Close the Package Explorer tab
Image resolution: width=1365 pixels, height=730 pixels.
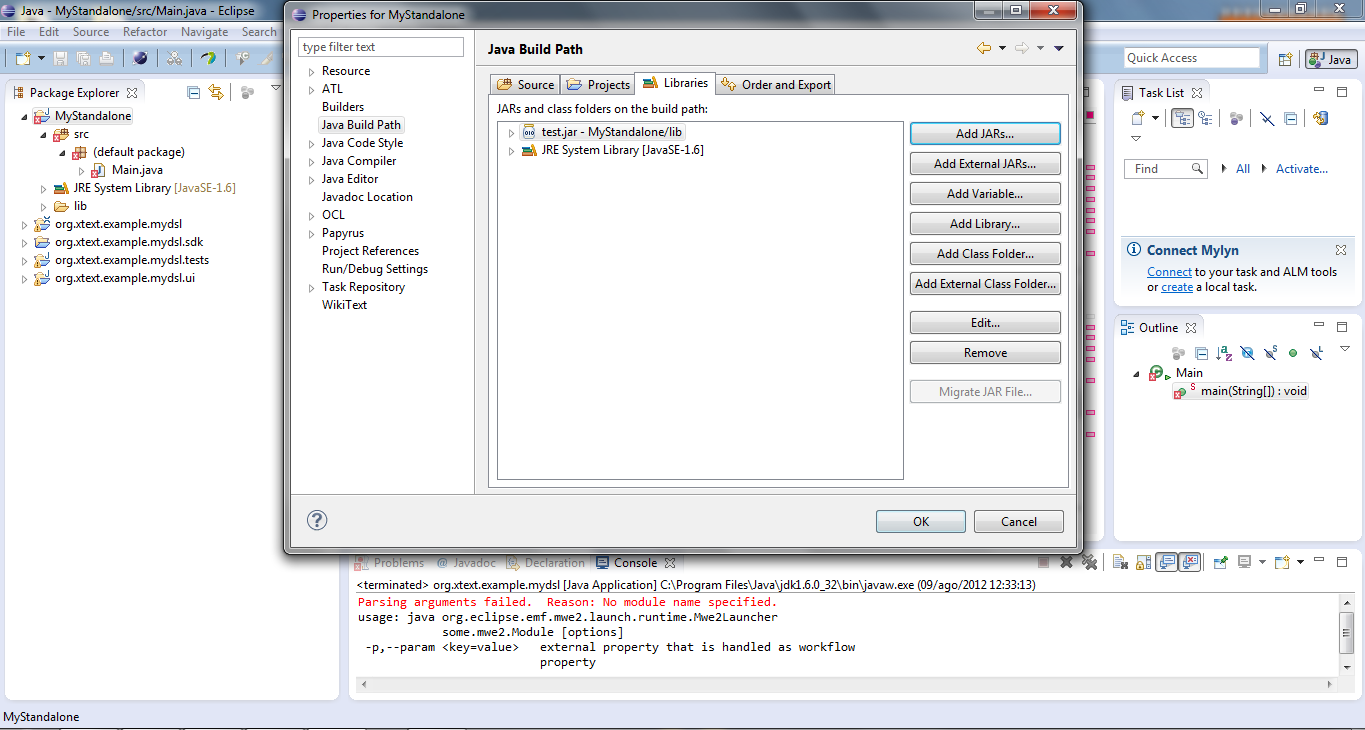(x=132, y=92)
